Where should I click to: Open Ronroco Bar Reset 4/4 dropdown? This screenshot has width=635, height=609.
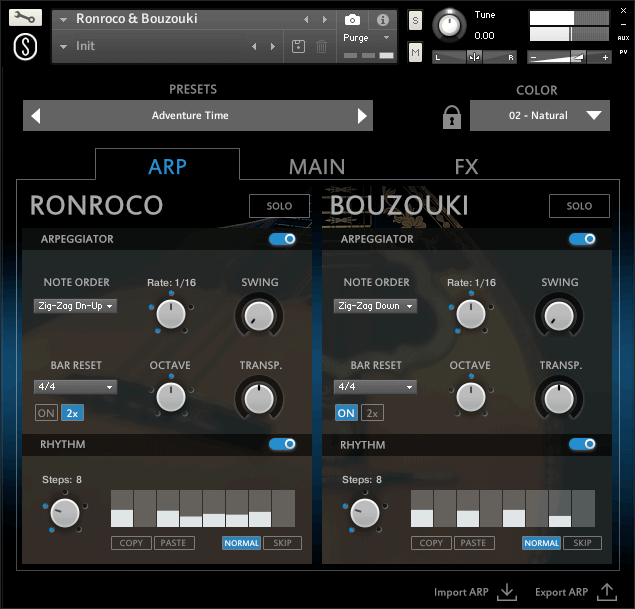click(75, 387)
